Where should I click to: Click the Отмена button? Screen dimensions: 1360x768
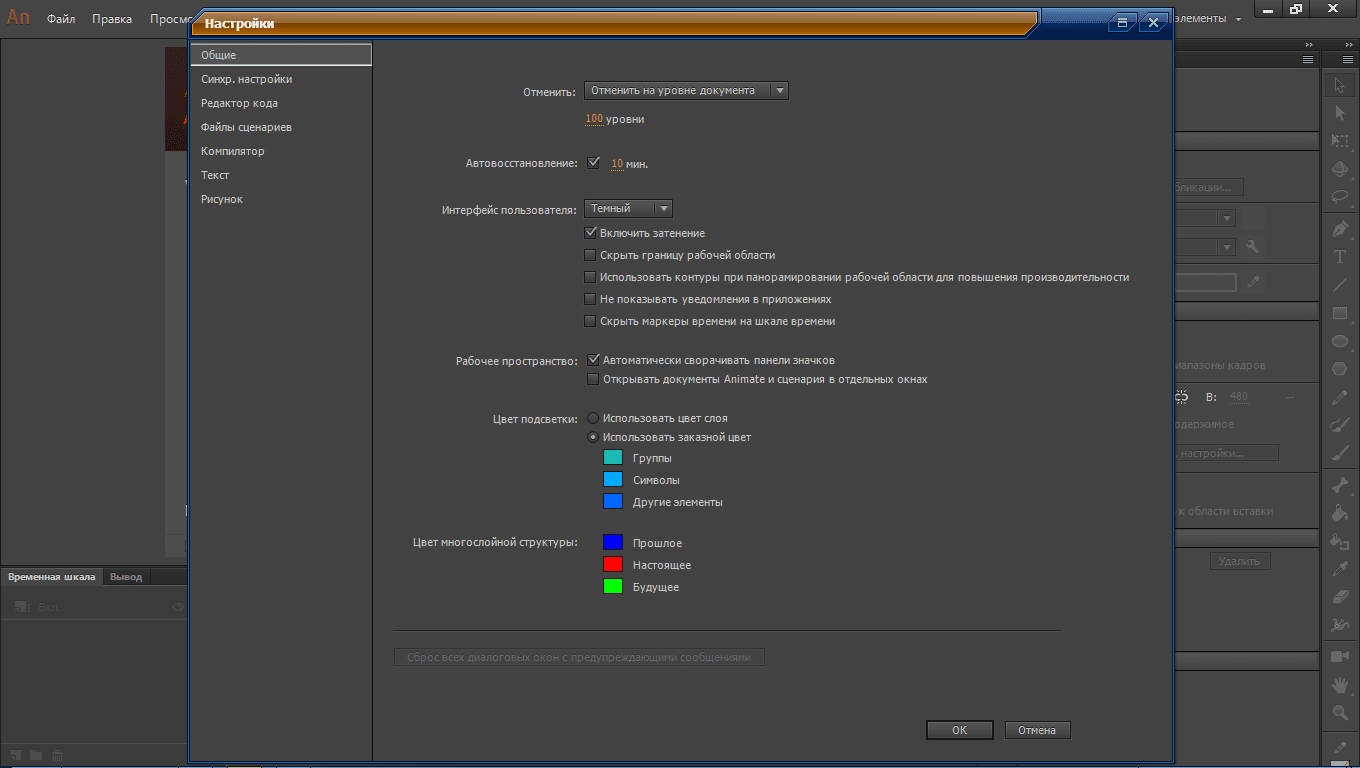(x=1037, y=730)
